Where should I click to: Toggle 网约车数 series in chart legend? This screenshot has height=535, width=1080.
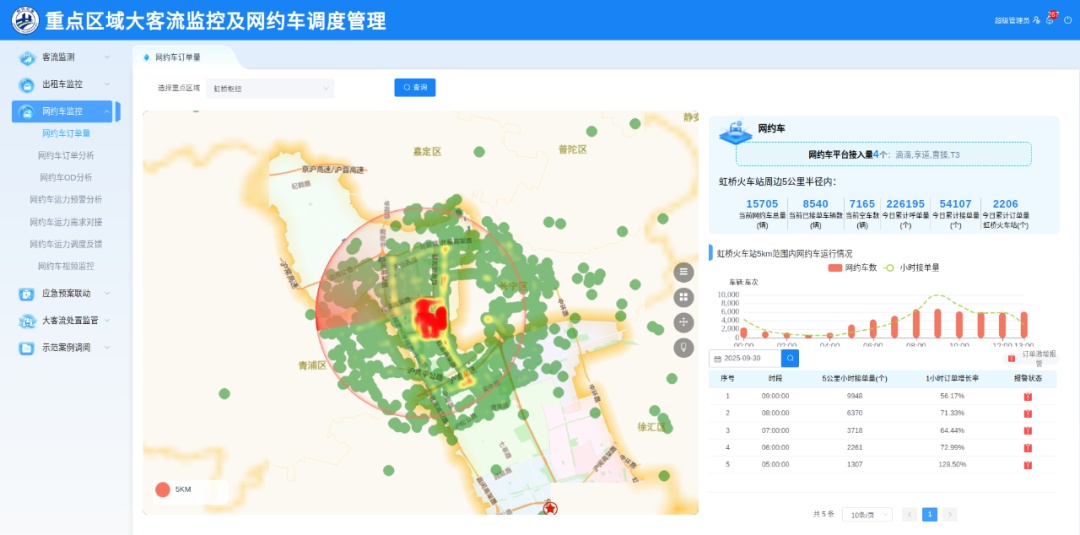pos(853,268)
